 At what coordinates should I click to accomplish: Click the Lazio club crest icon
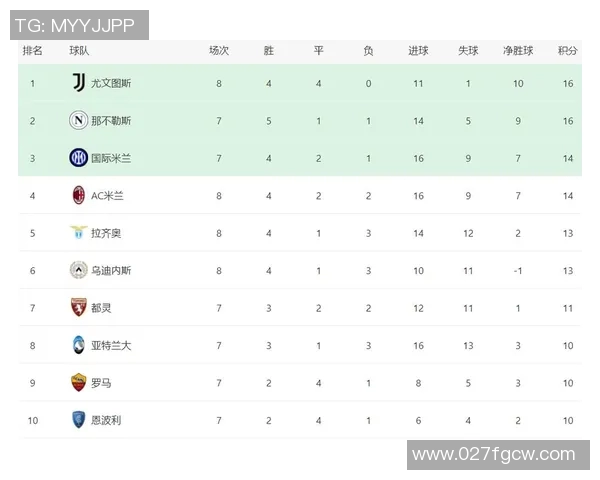(x=78, y=233)
